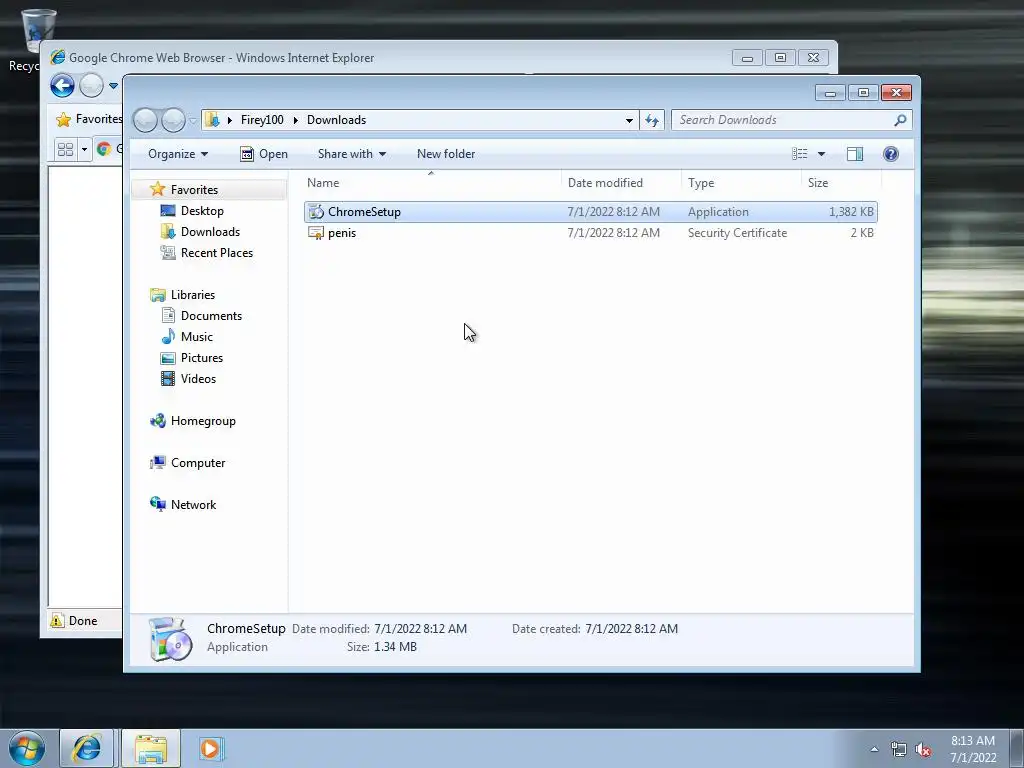Select Homegroup in navigation pane

click(x=203, y=421)
